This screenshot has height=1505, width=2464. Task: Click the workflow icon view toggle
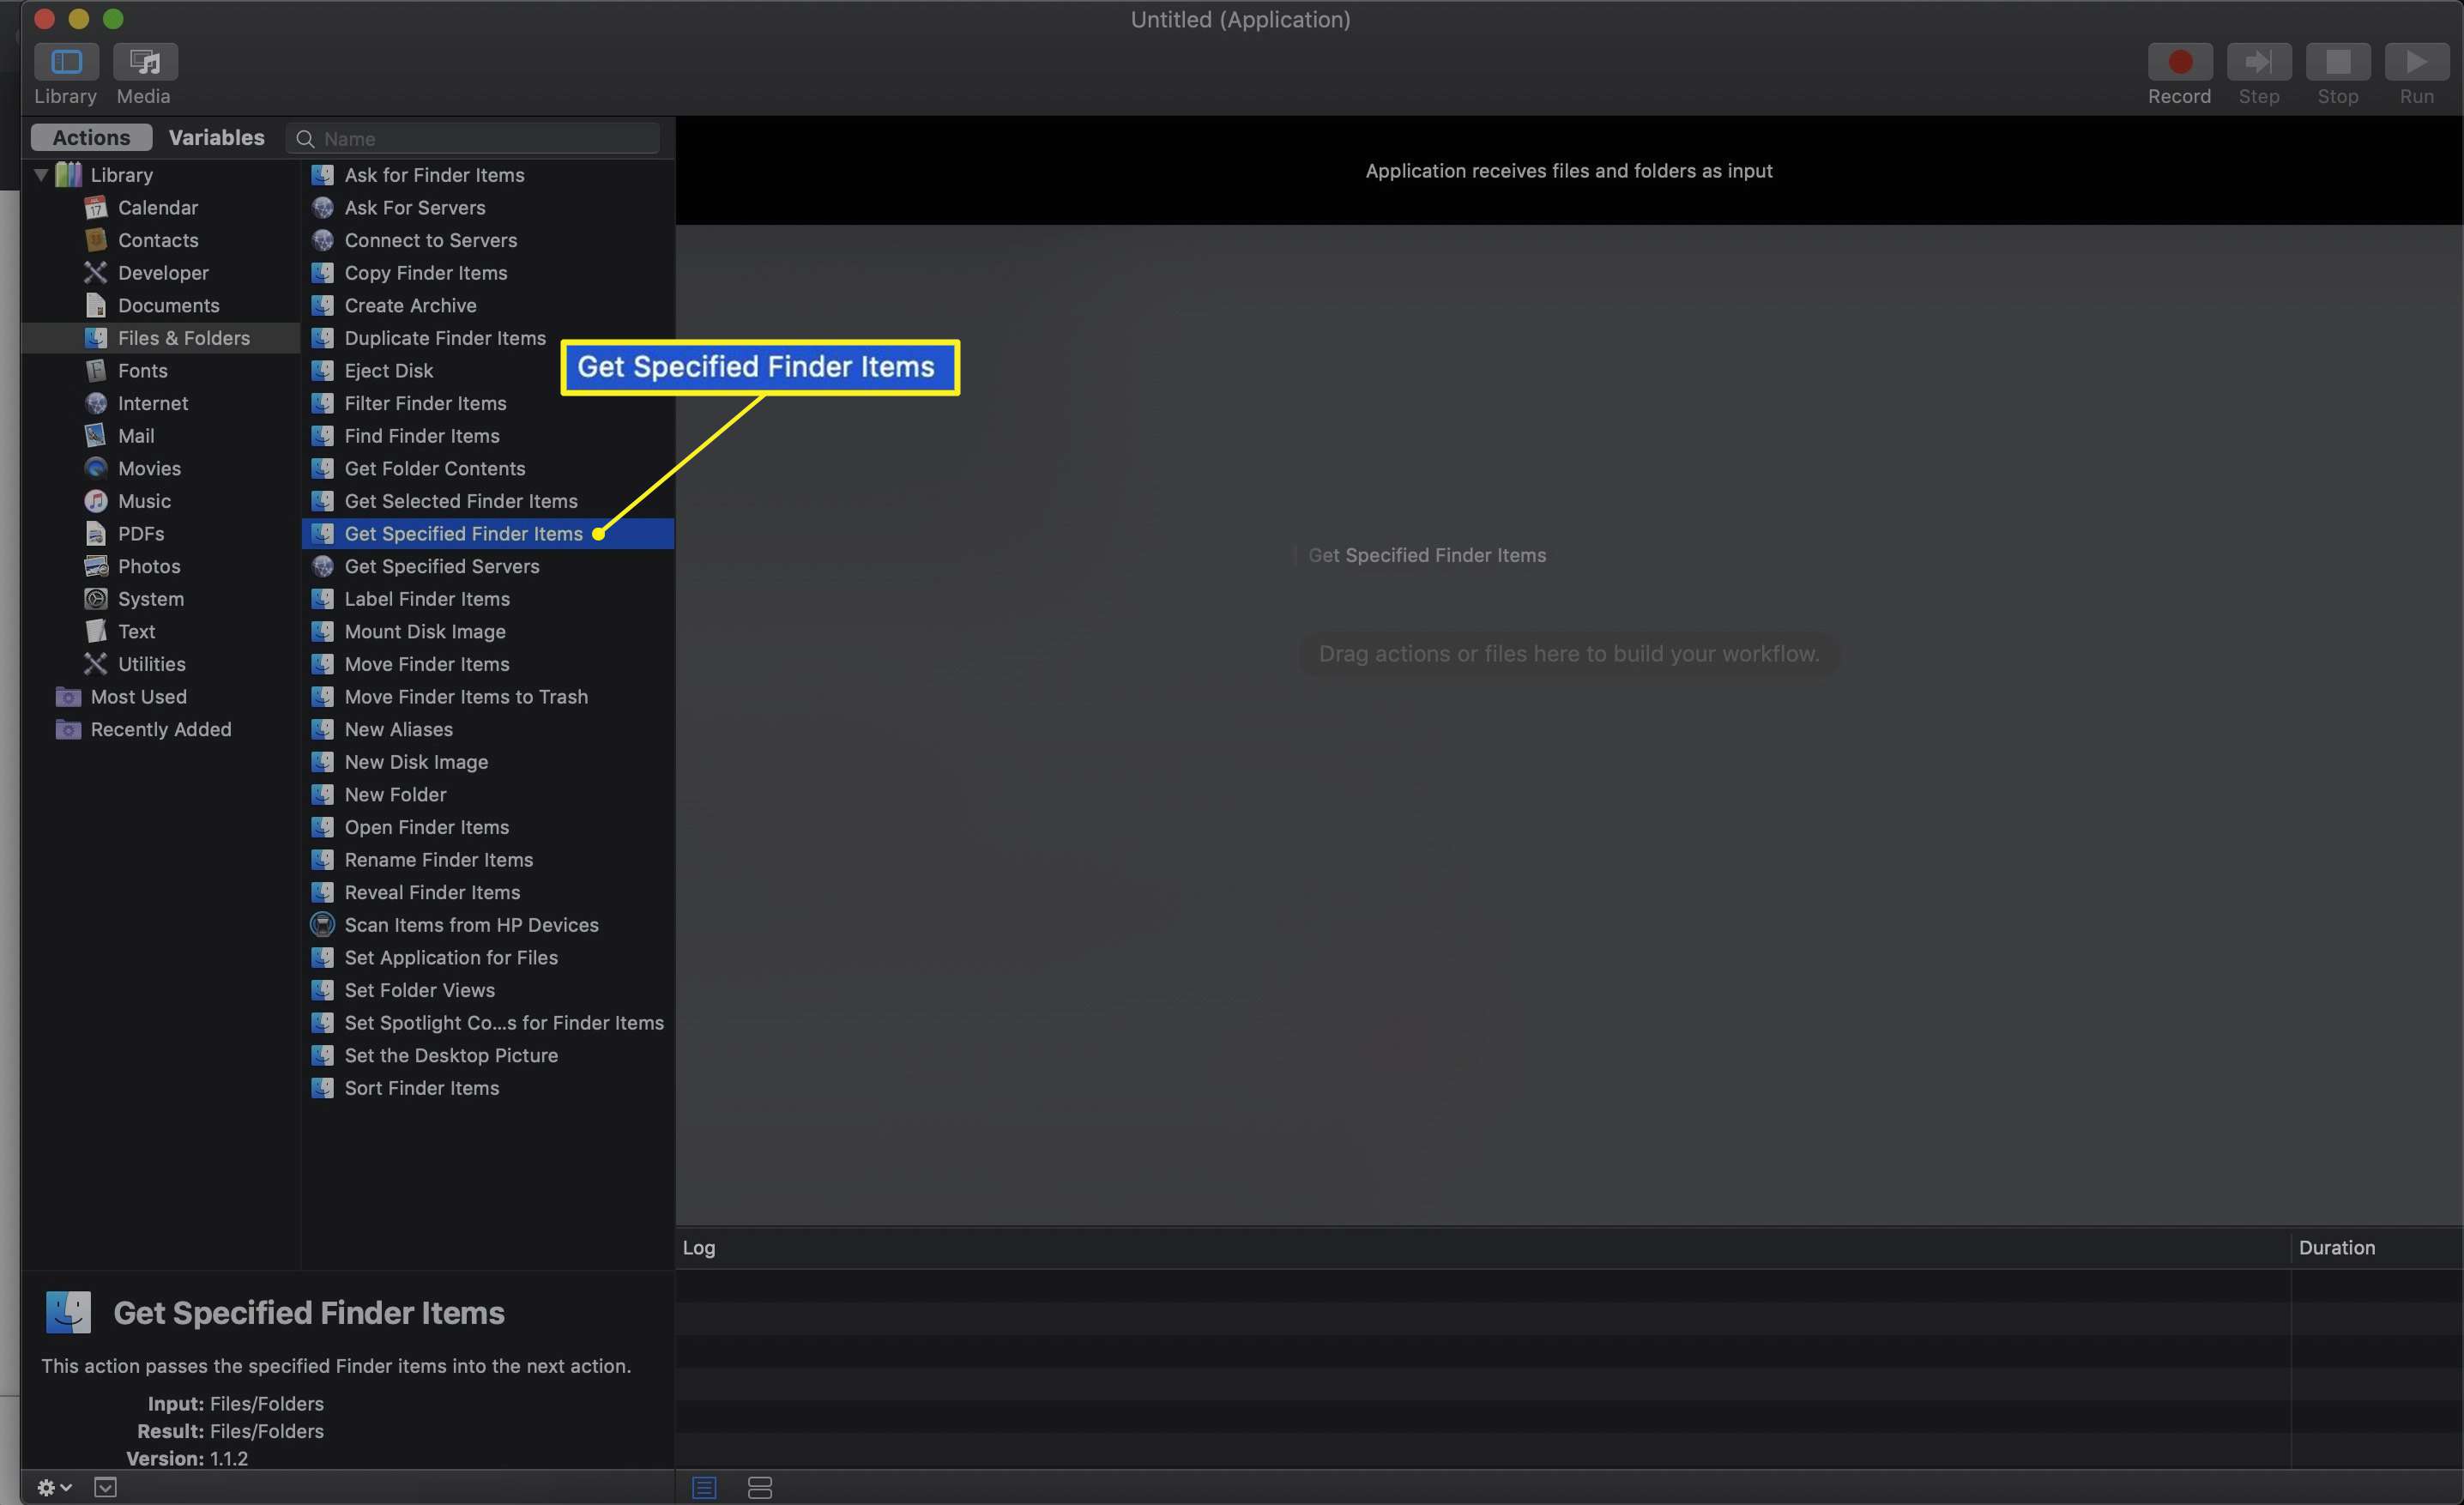click(760, 1487)
